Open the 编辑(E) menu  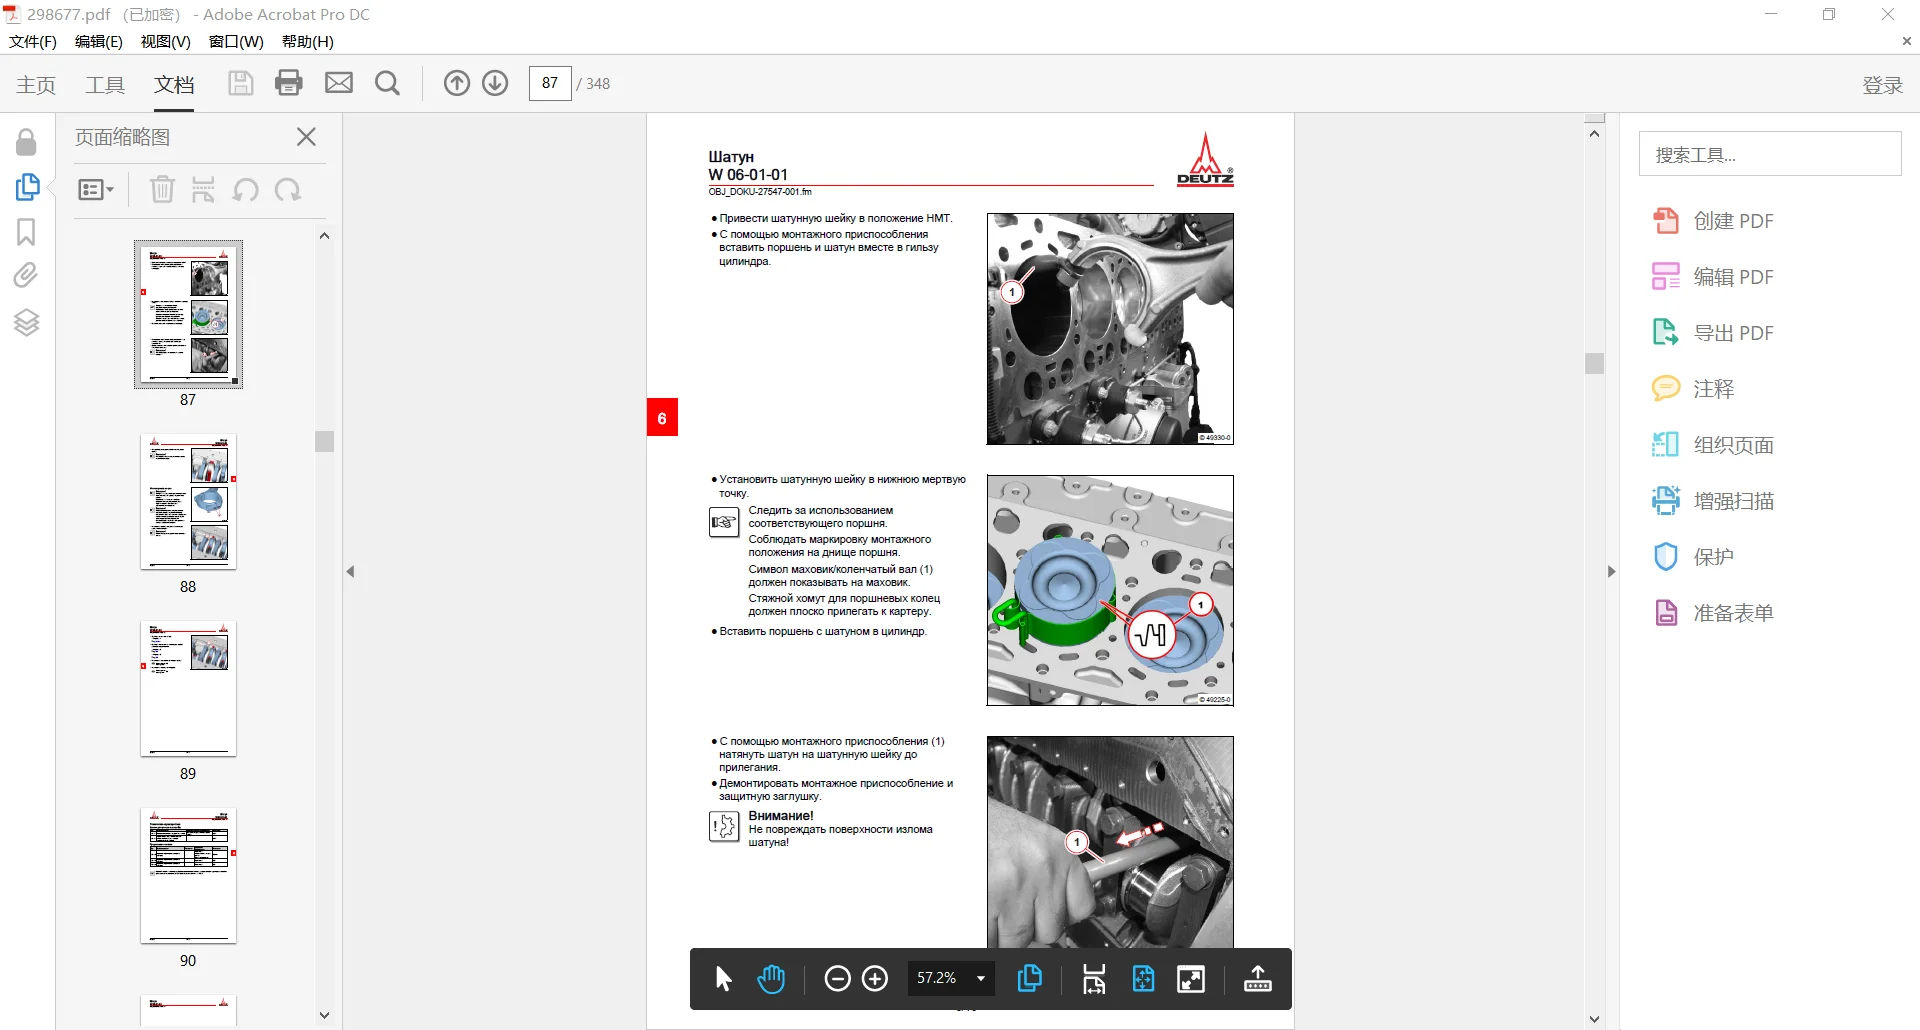pyautogui.click(x=99, y=42)
